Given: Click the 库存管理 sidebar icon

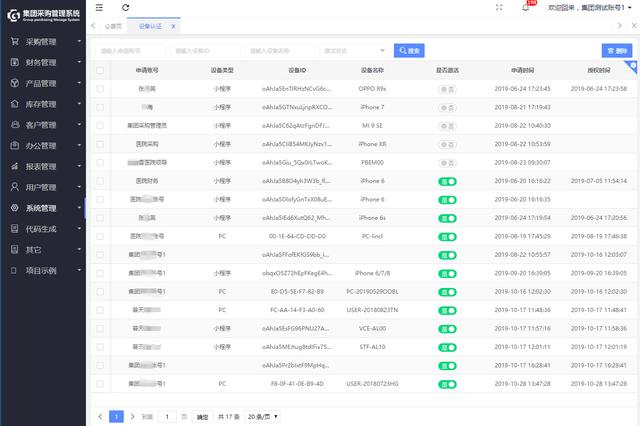Looking at the screenshot, I should click(x=13, y=104).
